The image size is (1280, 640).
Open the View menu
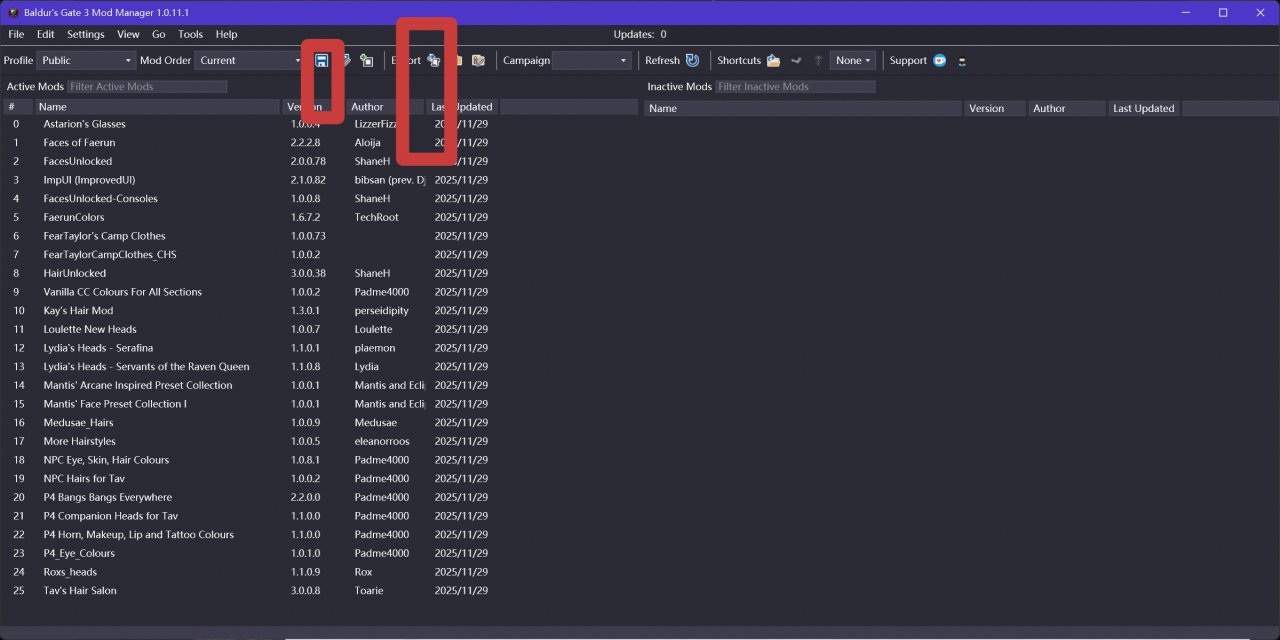point(128,34)
